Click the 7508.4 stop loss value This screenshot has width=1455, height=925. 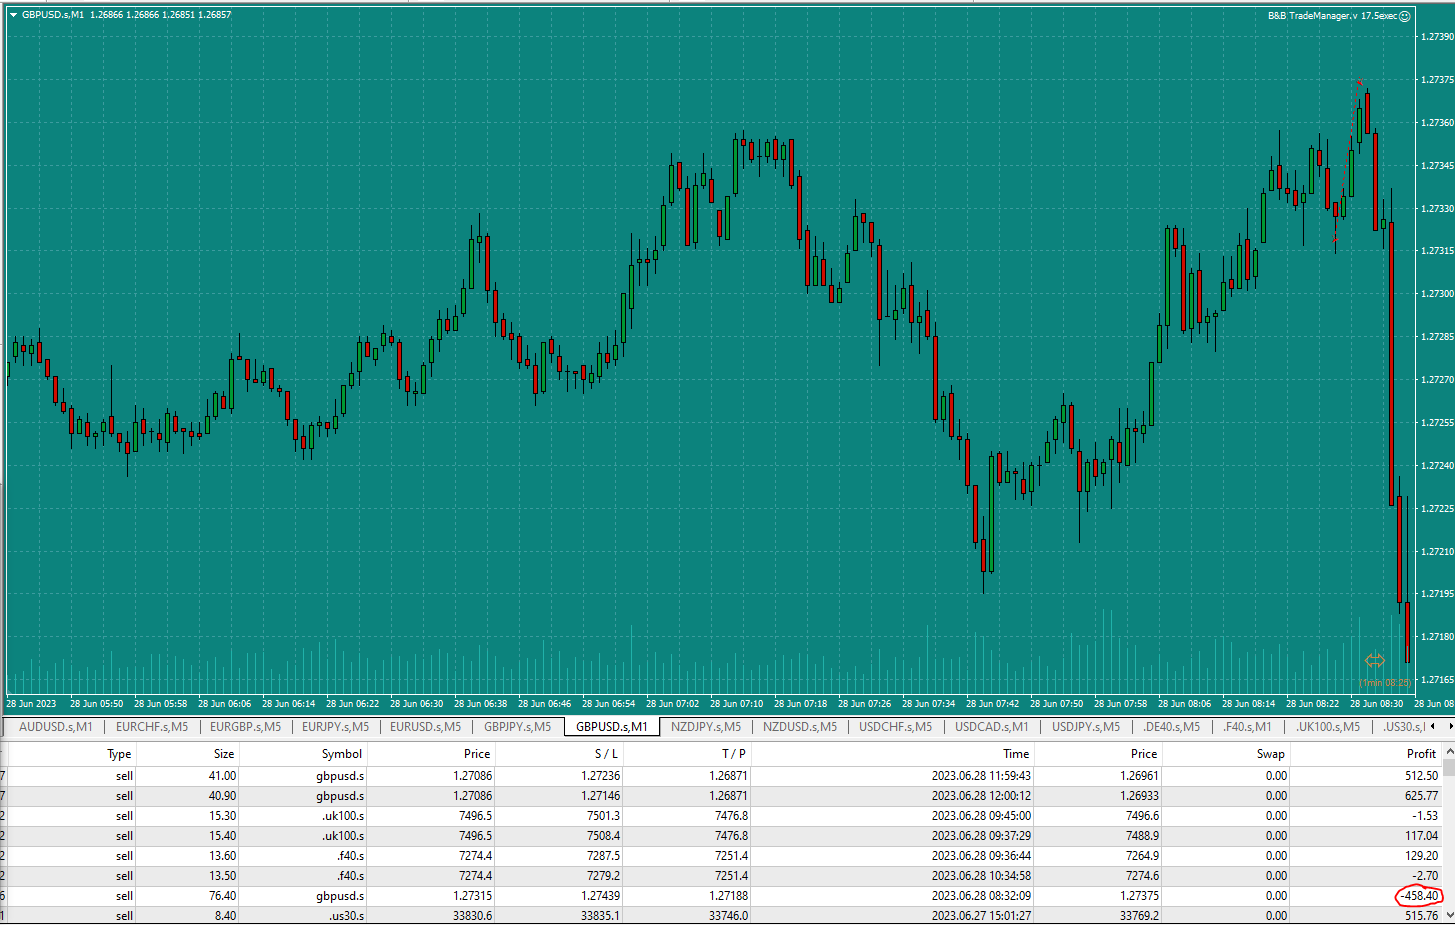point(603,836)
